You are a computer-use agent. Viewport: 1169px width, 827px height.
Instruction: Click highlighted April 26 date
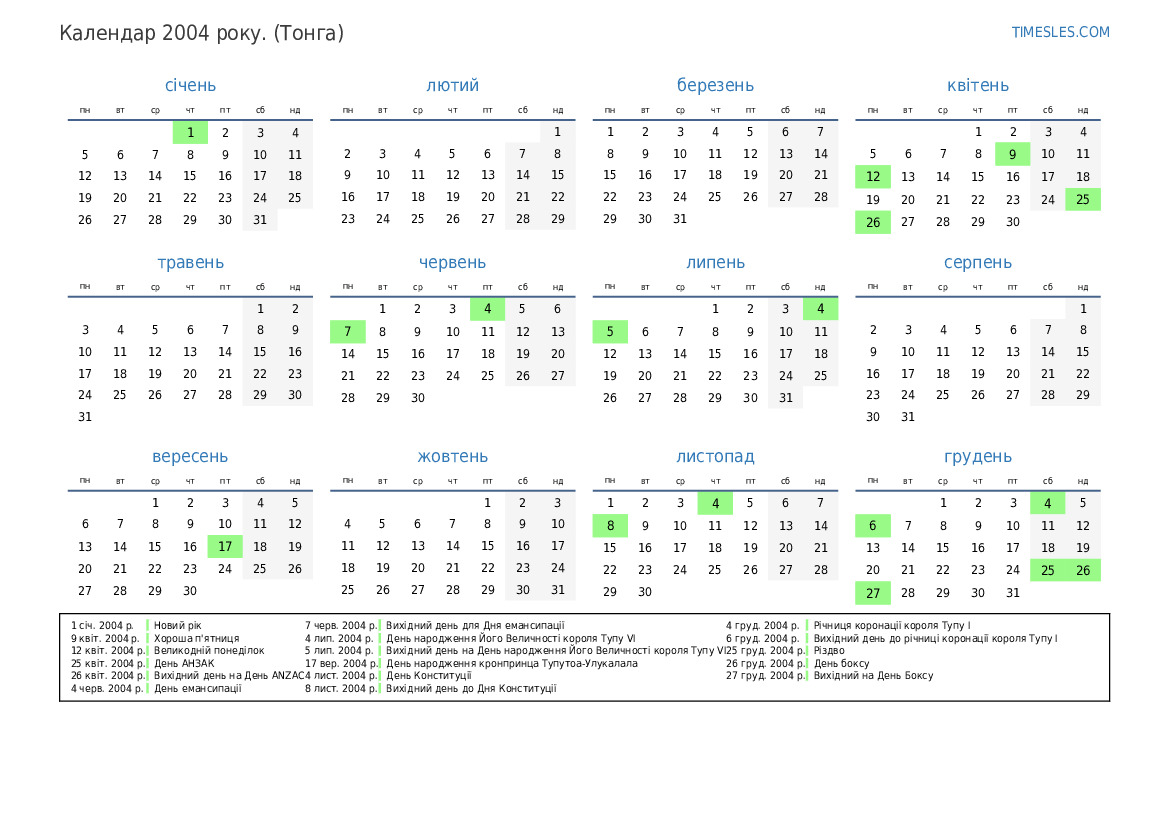click(873, 222)
